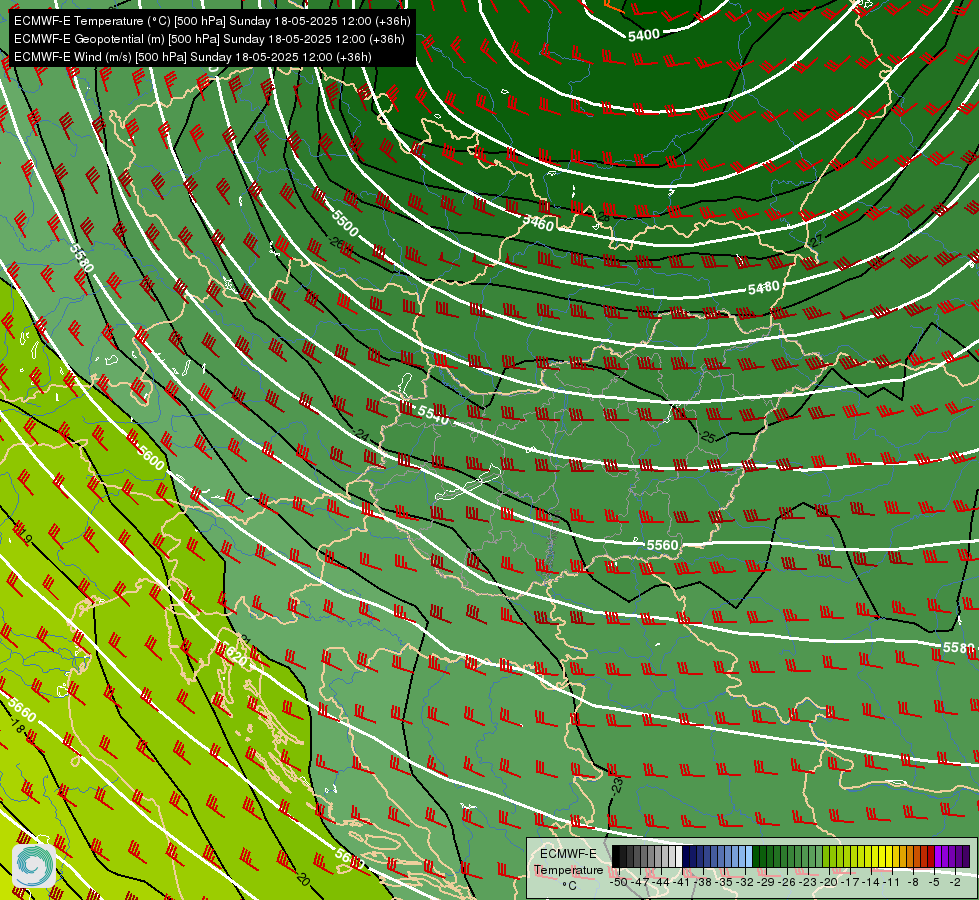Click the white swatch in the temperature legend
Viewport: 979px width, 900px height.
[679, 856]
